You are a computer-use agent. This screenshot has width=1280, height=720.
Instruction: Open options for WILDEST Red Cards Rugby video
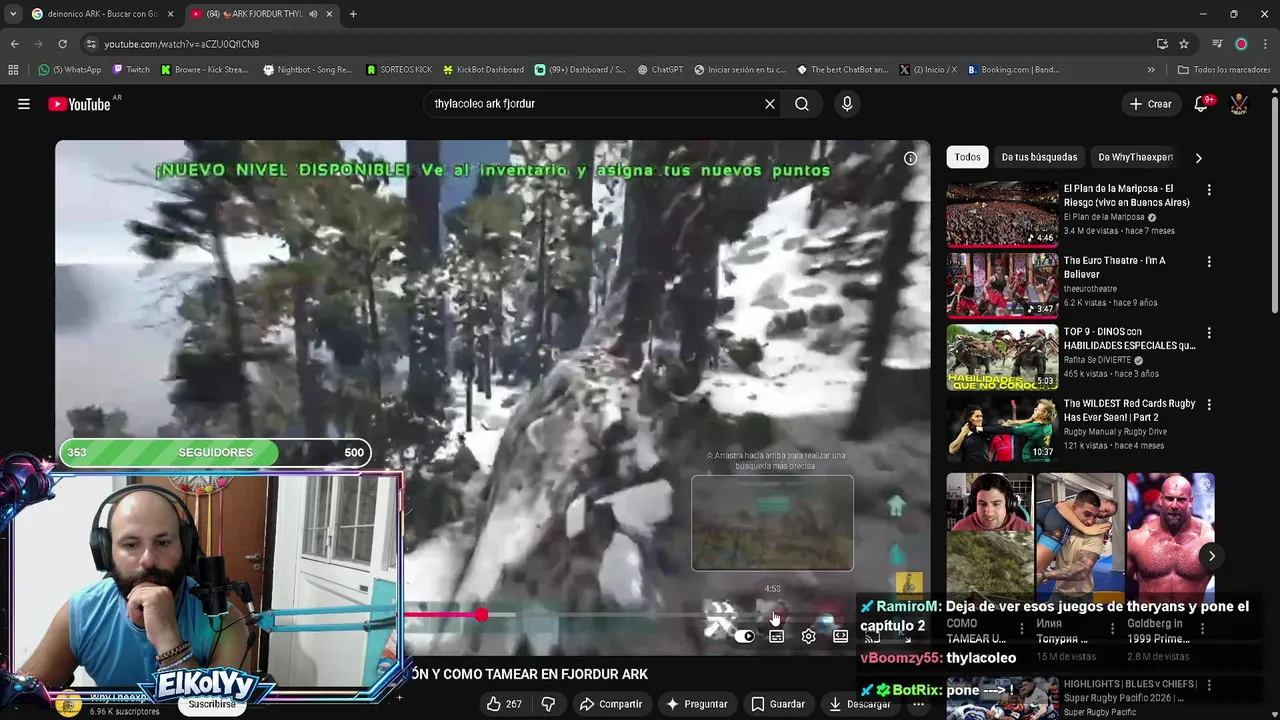pyautogui.click(x=1209, y=405)
